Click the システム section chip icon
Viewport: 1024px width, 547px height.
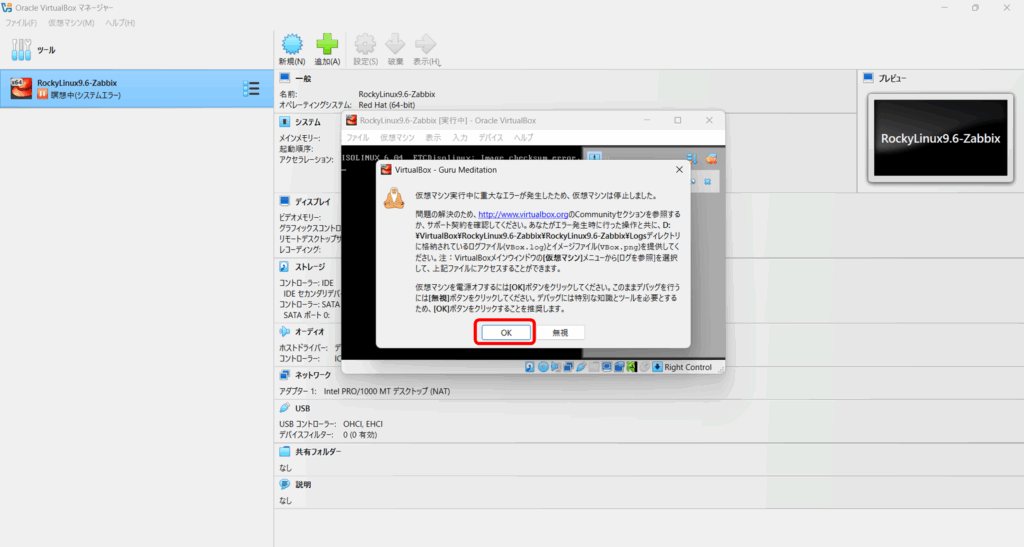(x=285, y=122)
